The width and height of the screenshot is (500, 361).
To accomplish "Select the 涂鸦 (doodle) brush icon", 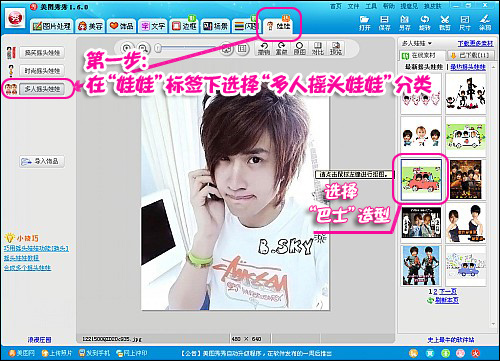I will (485, 23).
